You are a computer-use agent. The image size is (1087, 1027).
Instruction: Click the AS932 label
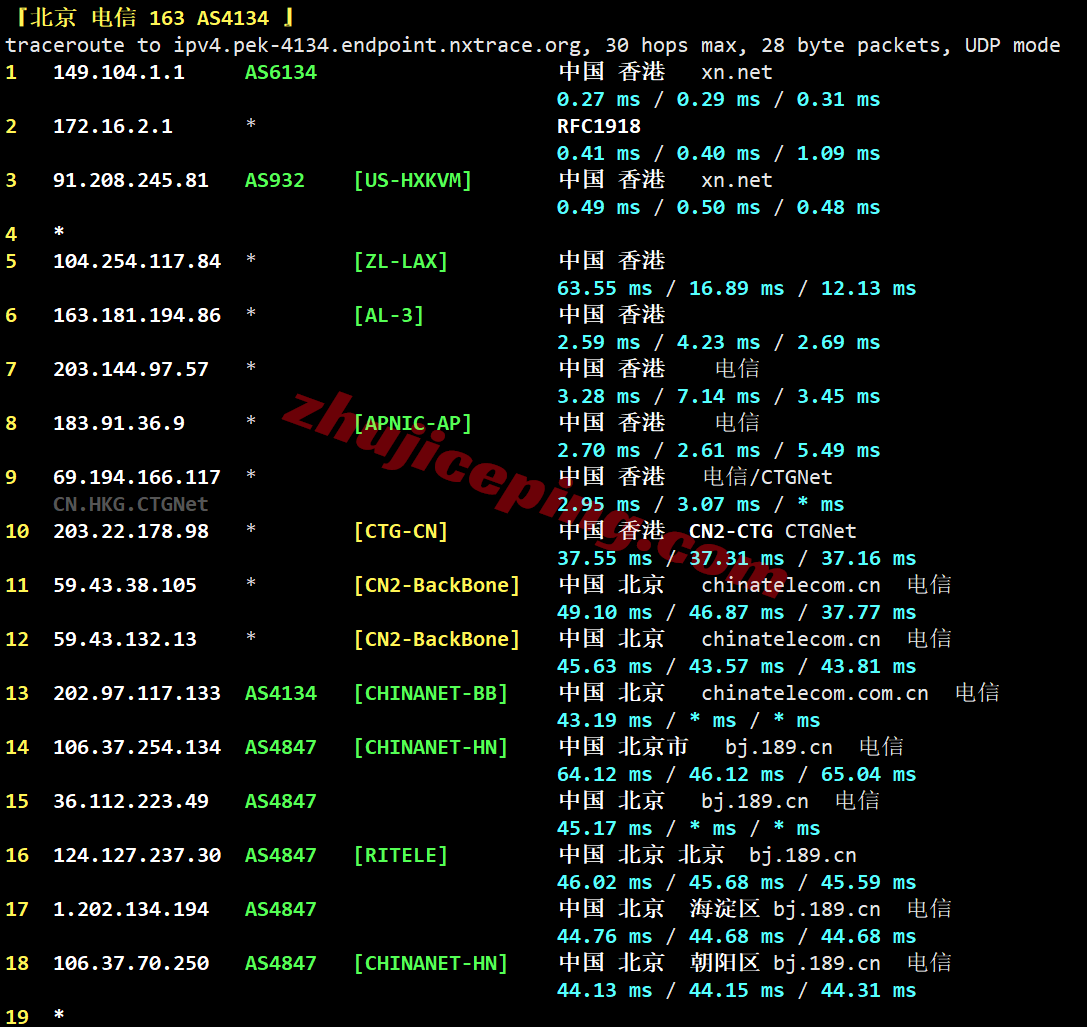275,180
